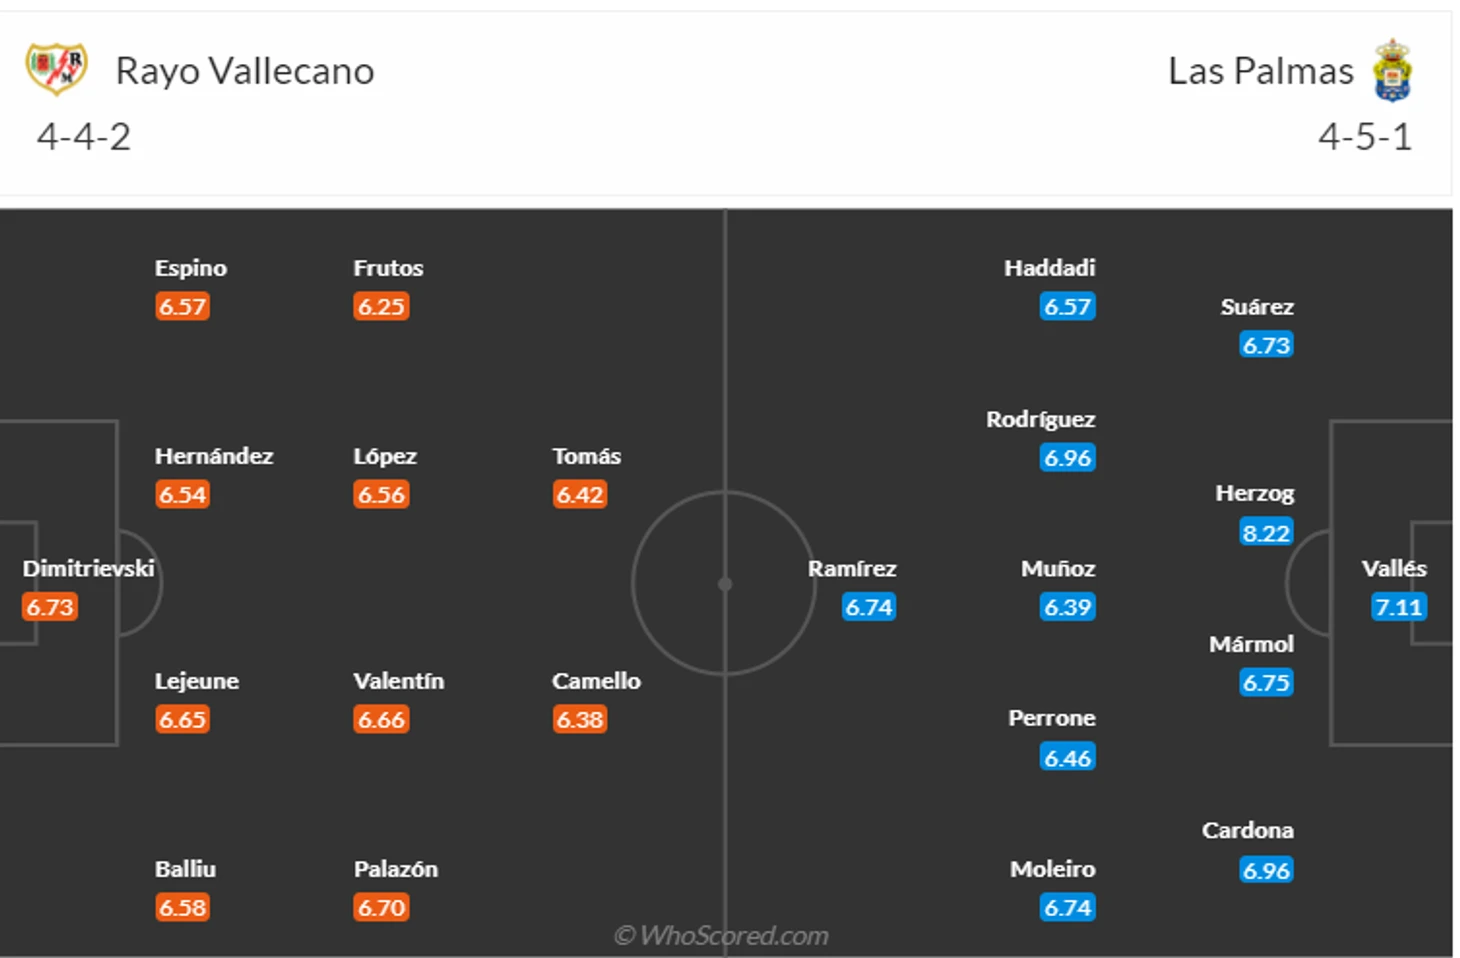Click player Moleiro's name
Viewport: 1460px width, 958px height.
click(x=1052, y=869)
